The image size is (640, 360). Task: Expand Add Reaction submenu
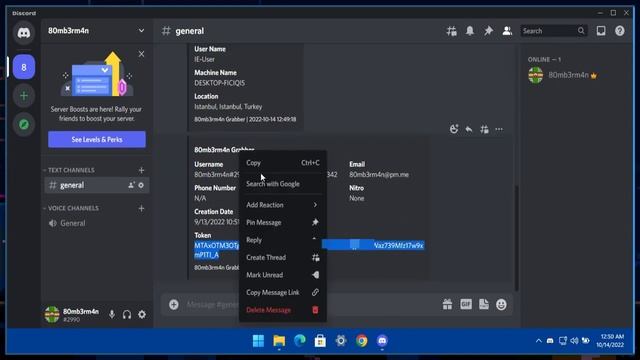282,205
